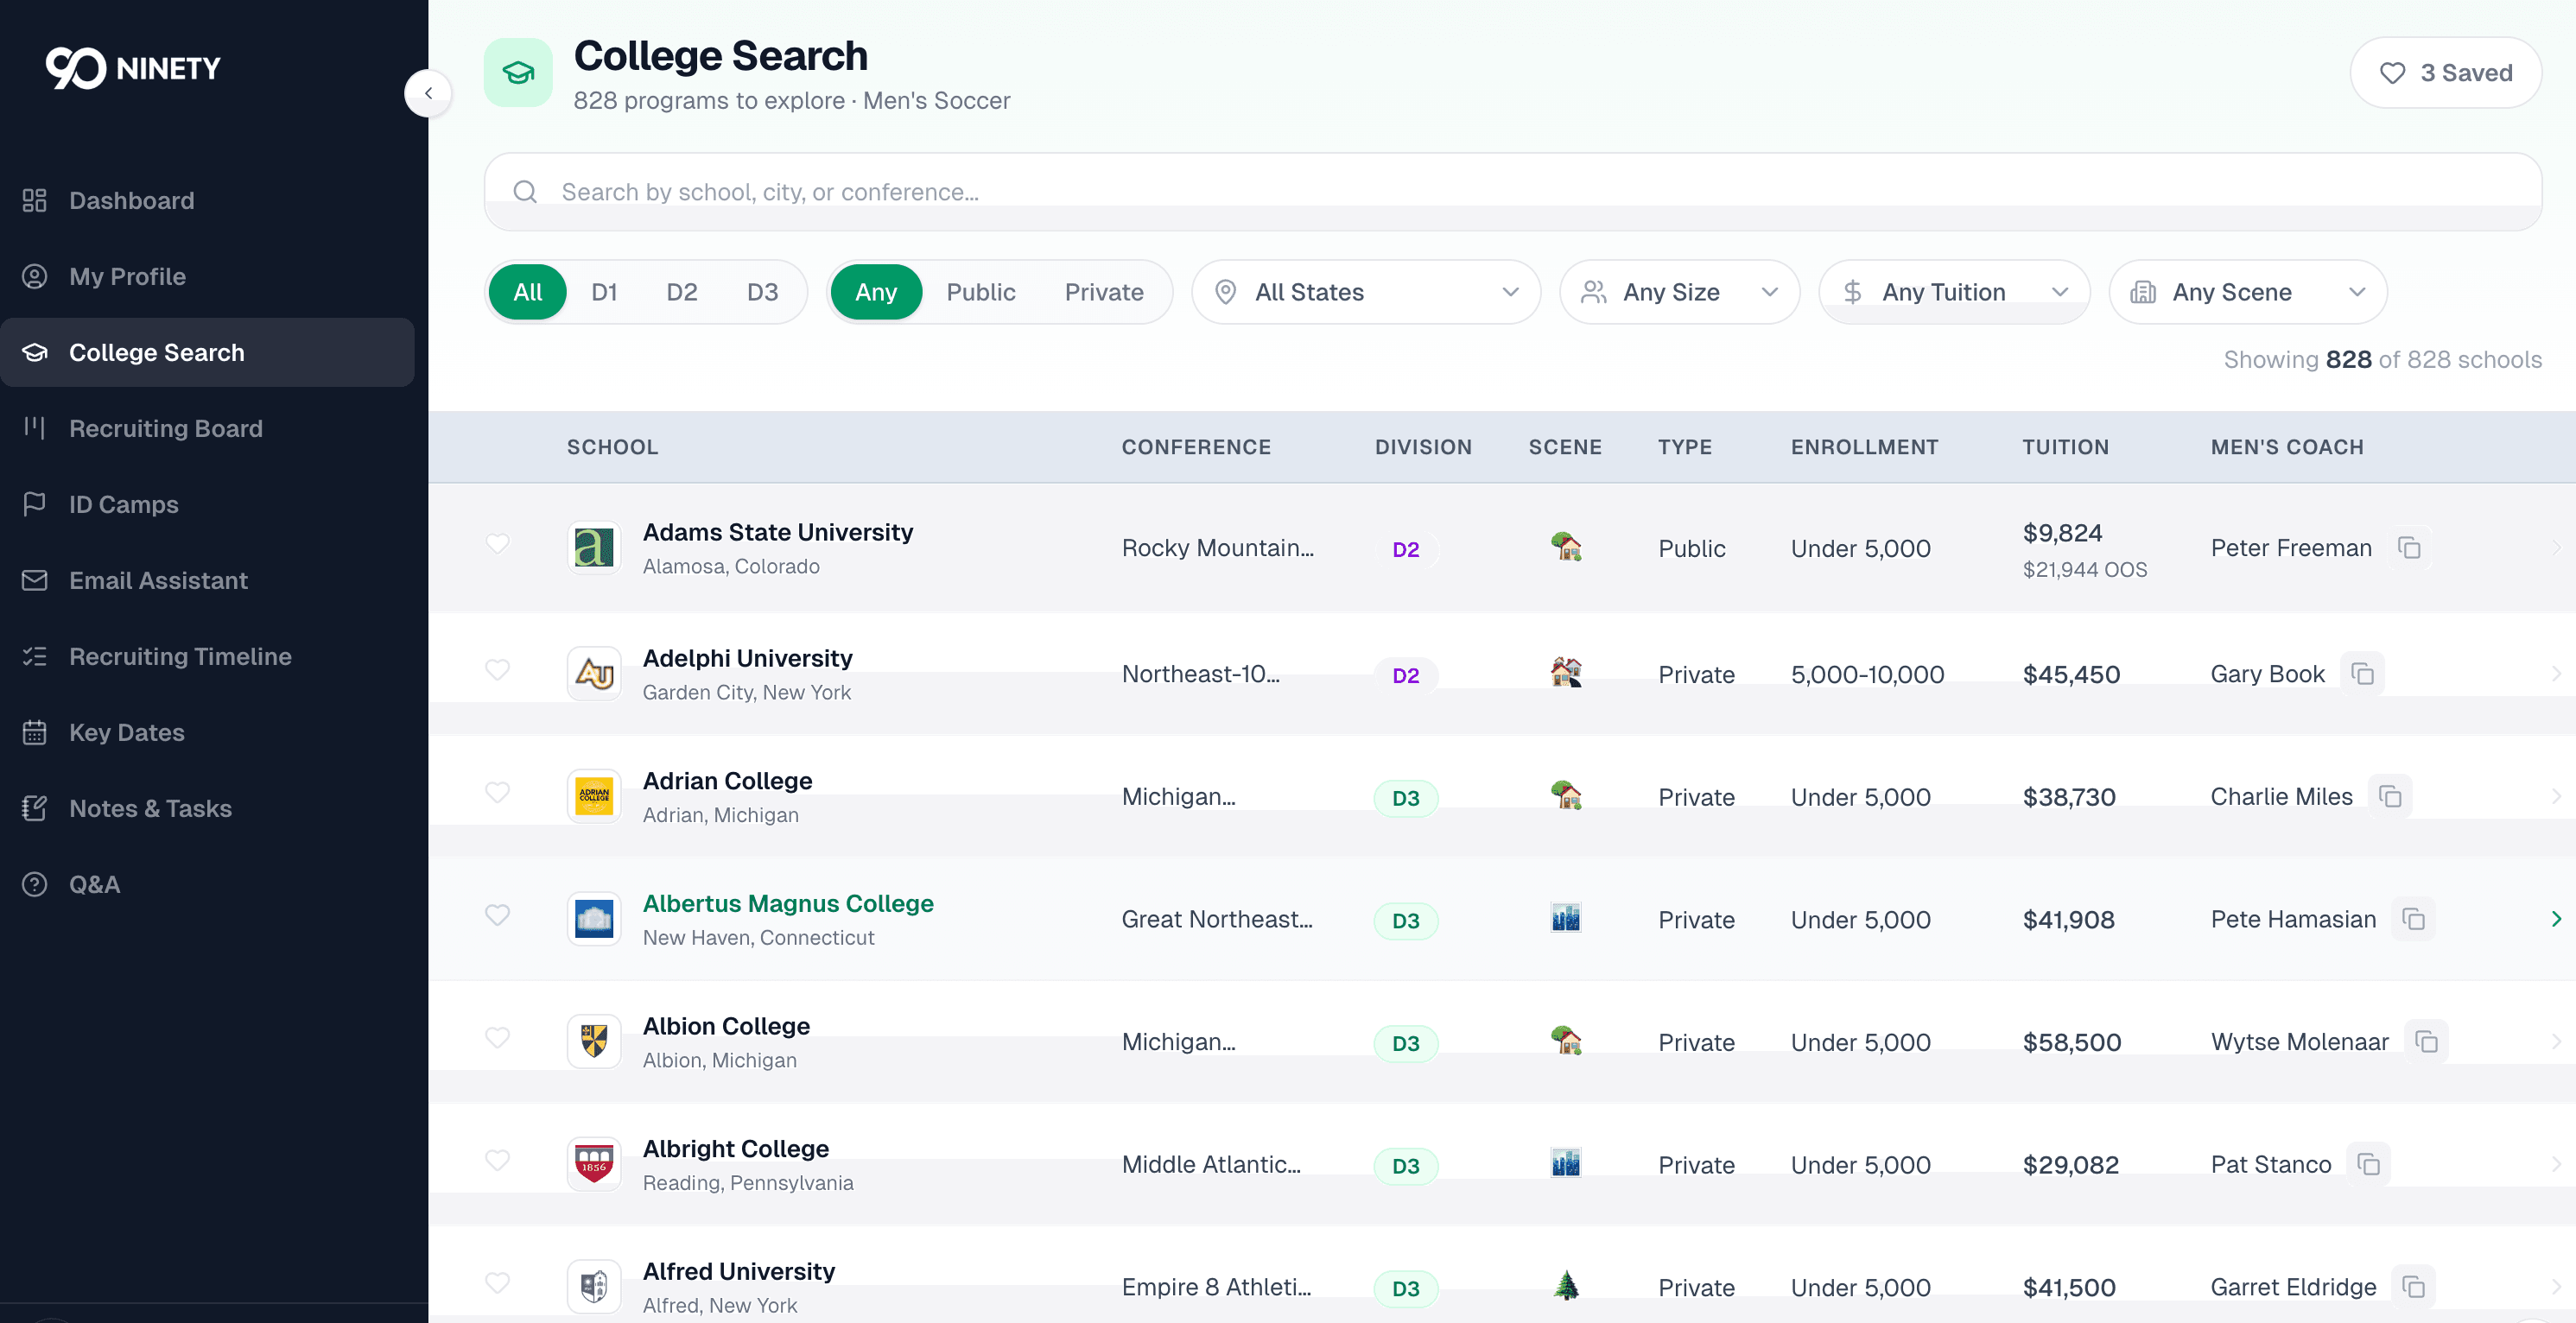Expand the Any Size dropdown
Image resolution: width=2576 pixels, height=1323 pixels.
click(1679, 293)
